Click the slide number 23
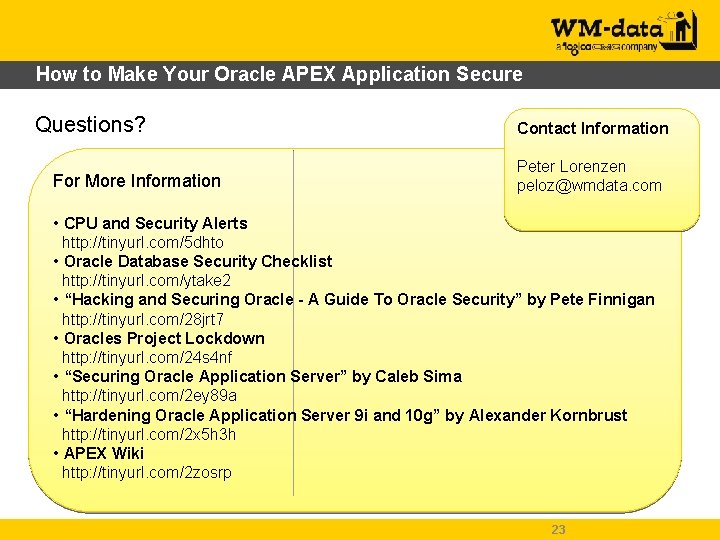This screenshot has width=720, height=540. coord(558,529)
